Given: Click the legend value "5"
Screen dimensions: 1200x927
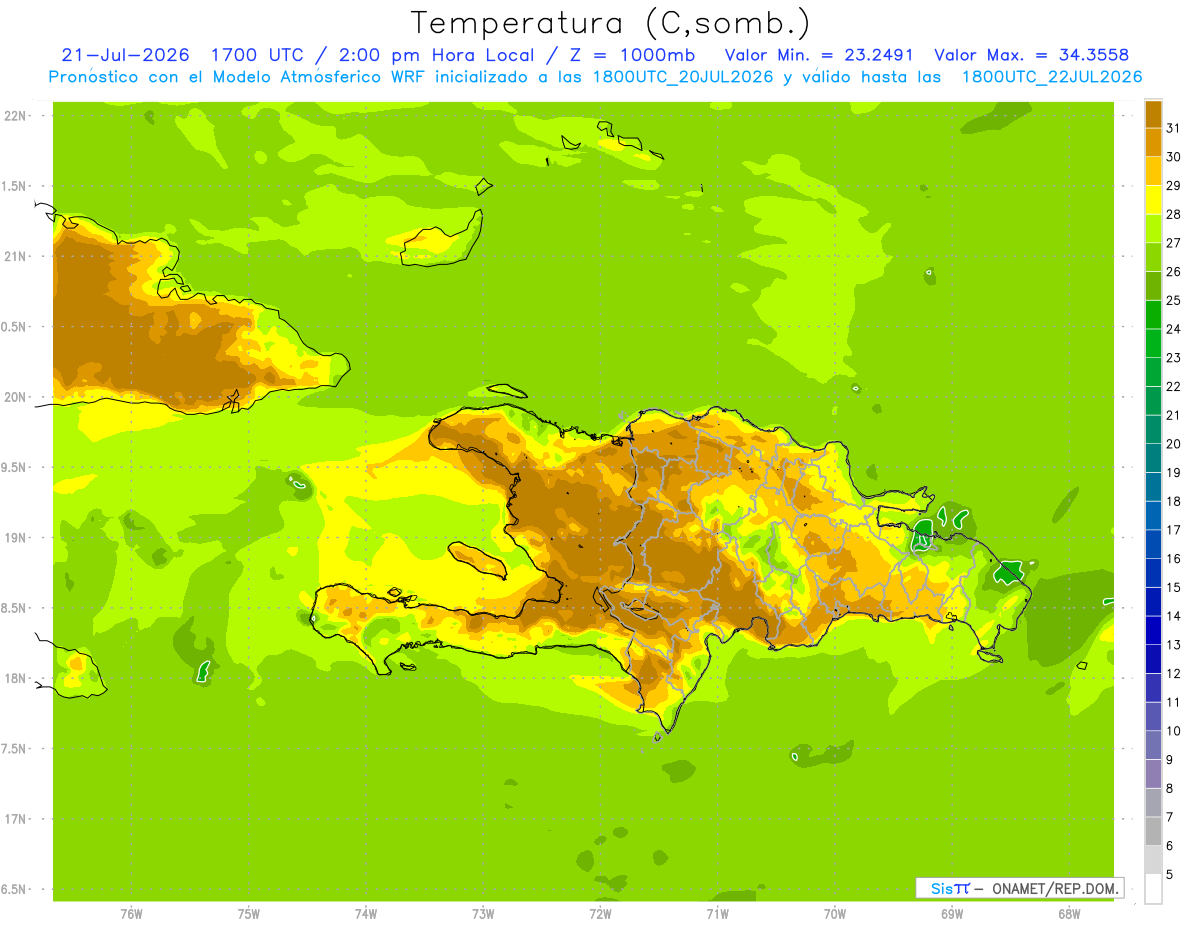Looking at the screenshot, I should click(x=1170, y=875).
